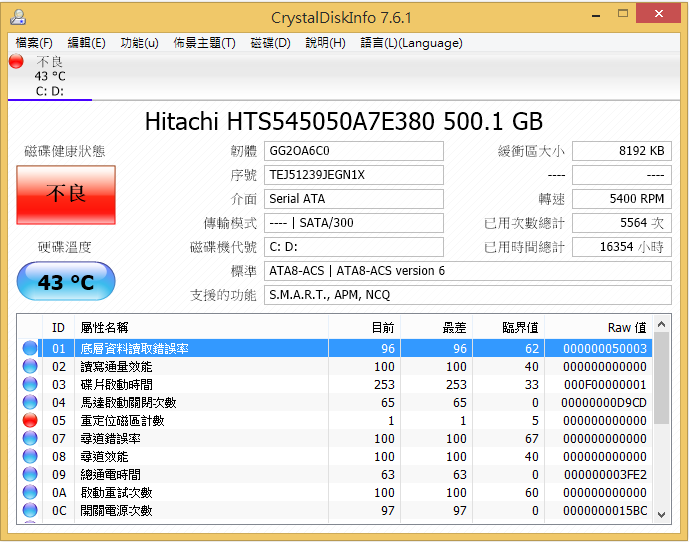Click blue status circle for attribute 09
This screenshot has width=689, height=542.
30,474
